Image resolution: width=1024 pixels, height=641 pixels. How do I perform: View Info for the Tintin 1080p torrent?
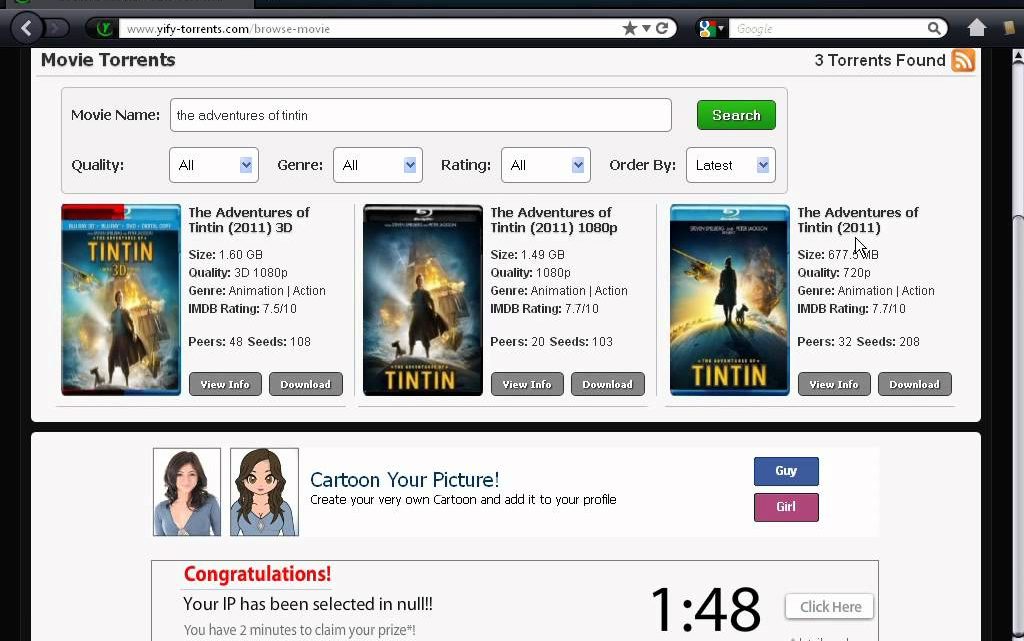(x=527, y=384)
